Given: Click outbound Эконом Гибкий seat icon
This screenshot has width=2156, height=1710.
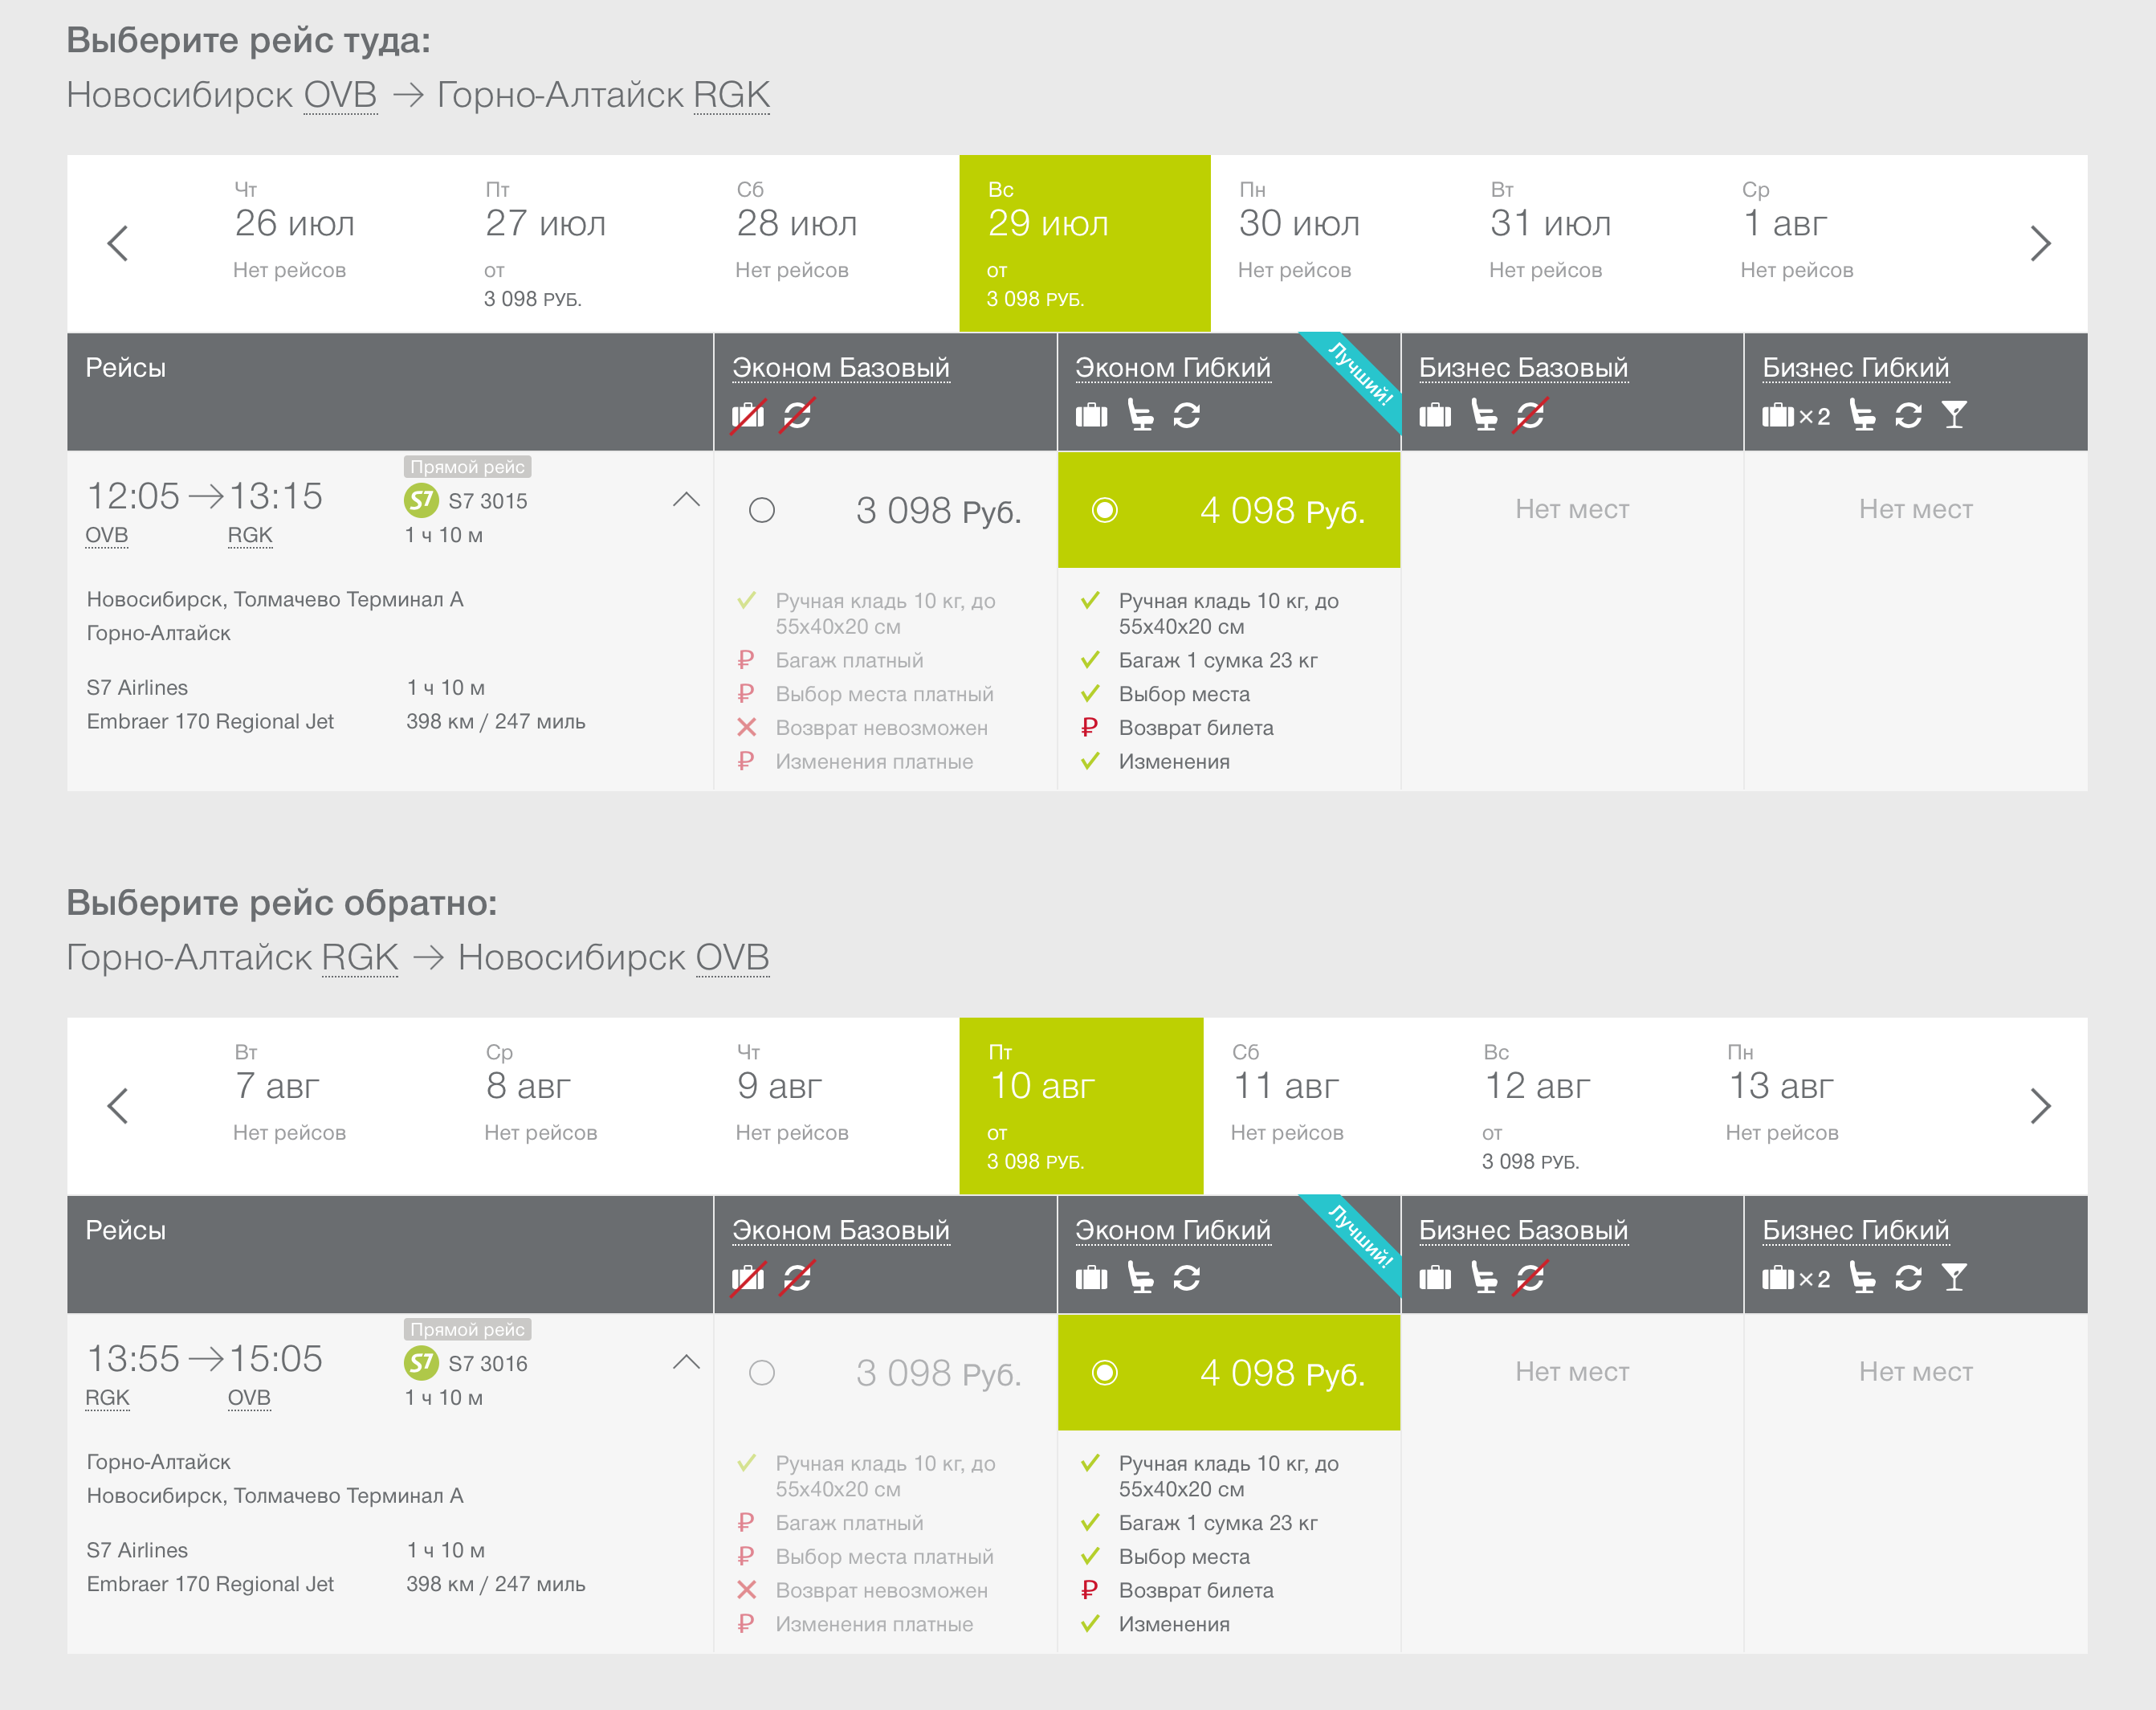Looking at the screenshot, I should (x=1140, y=415).
